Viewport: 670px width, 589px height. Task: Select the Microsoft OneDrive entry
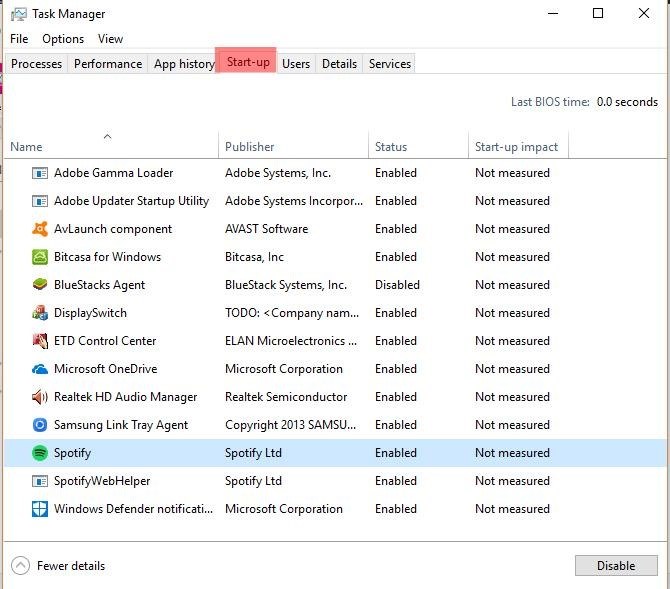tap(106, 369)
